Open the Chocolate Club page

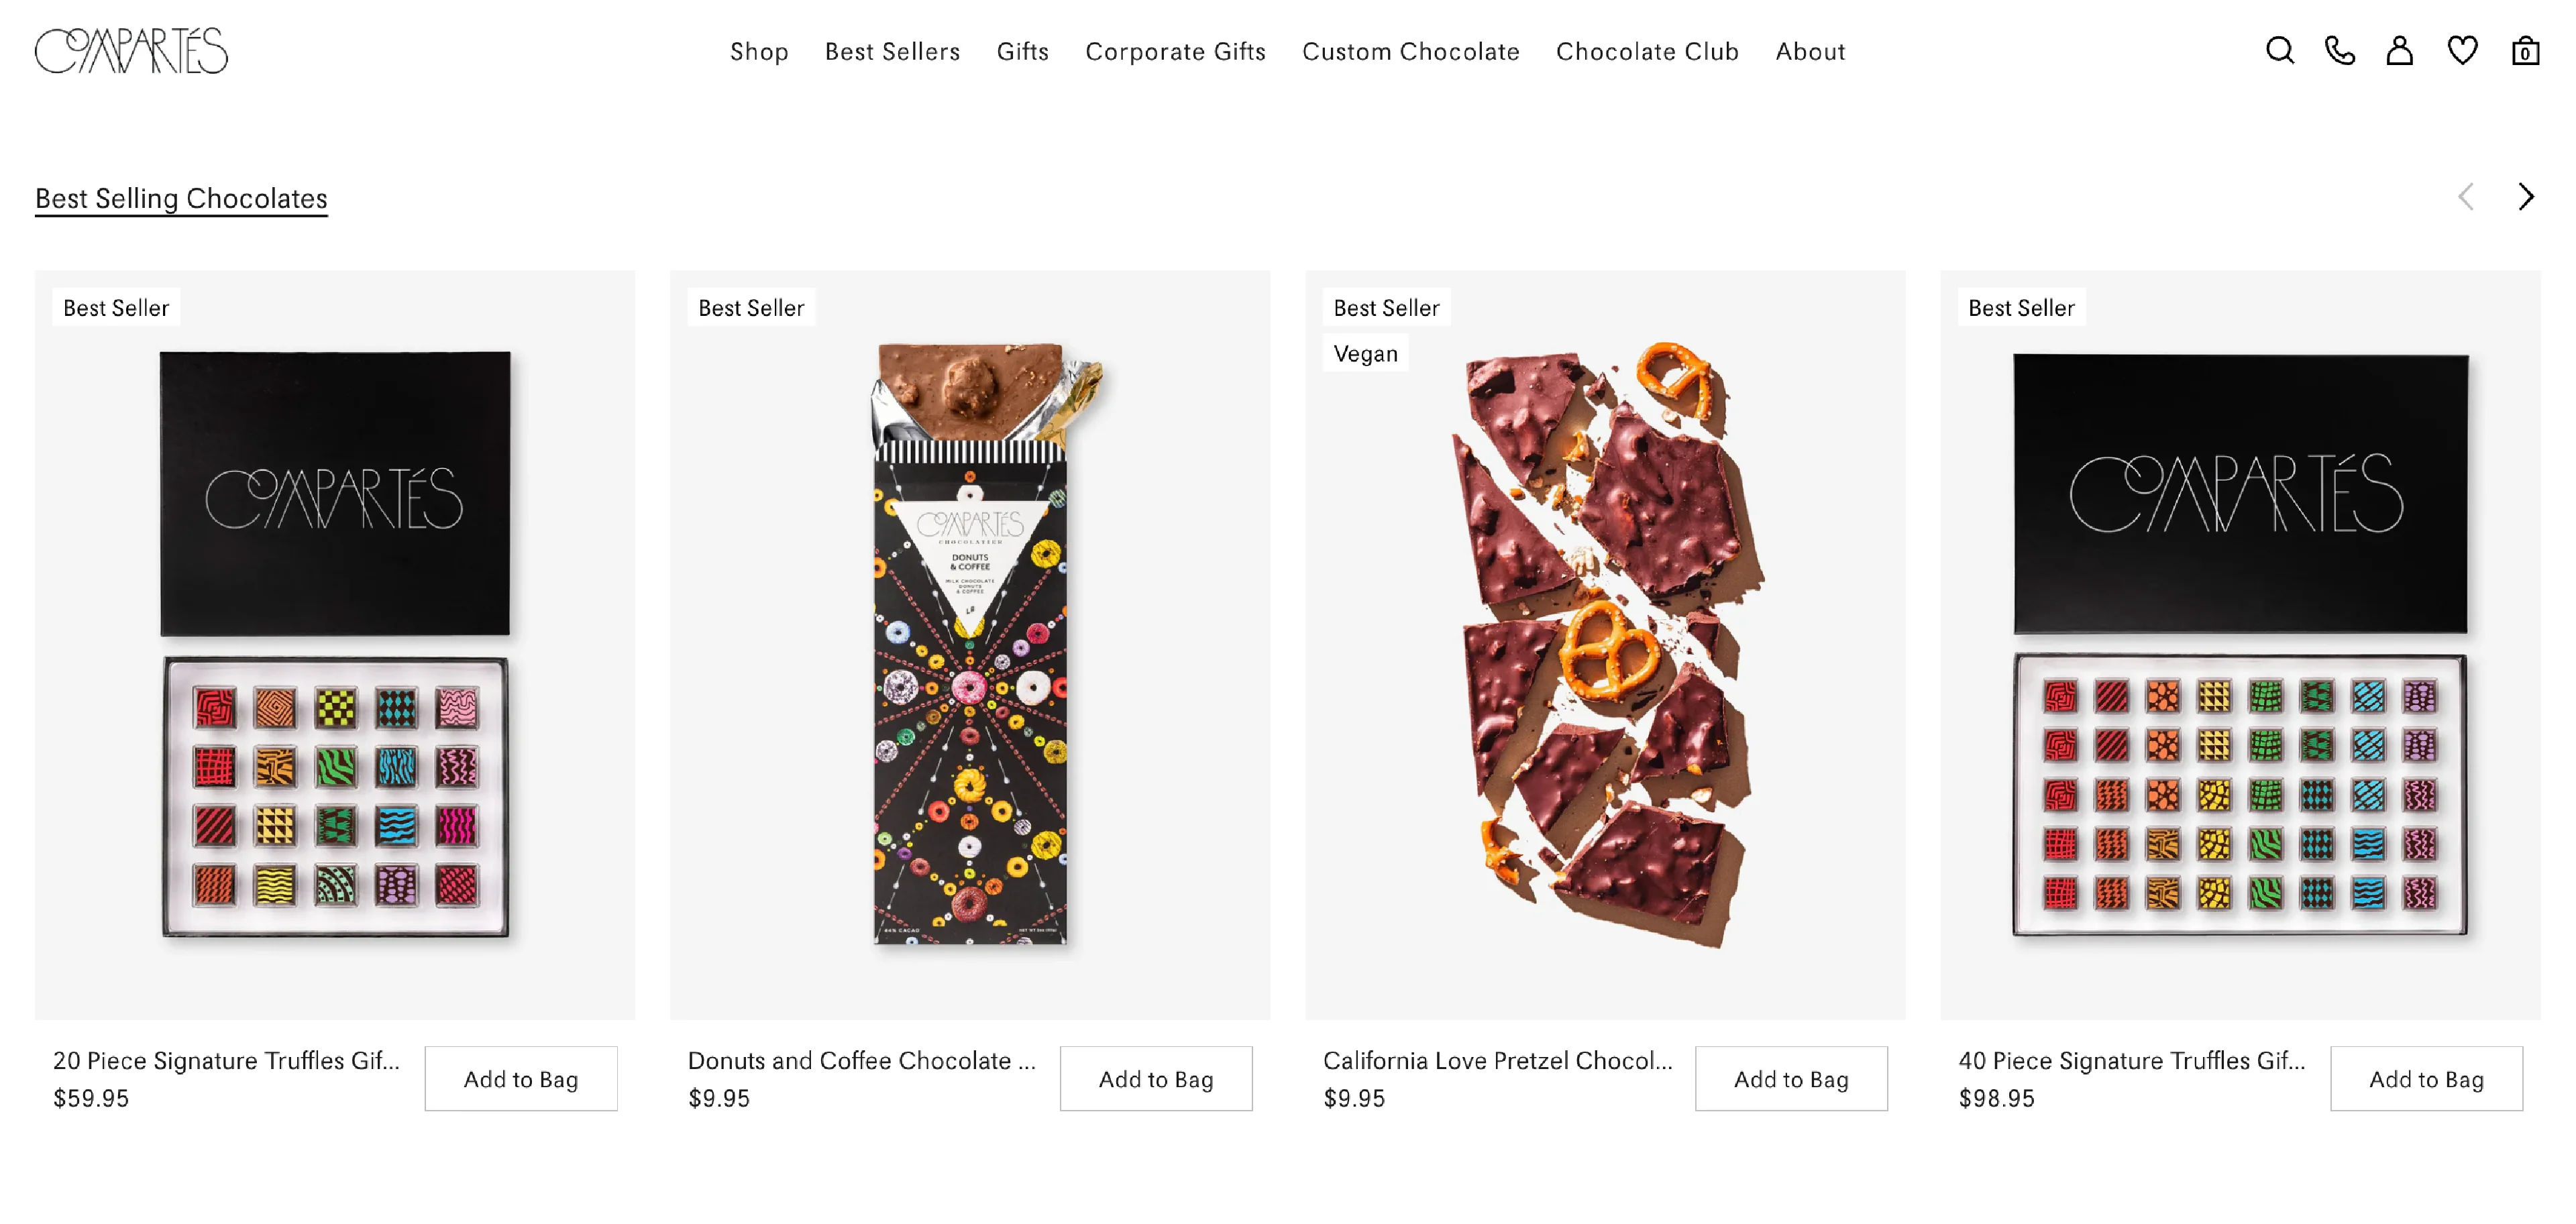pyautogui.click(x=1646, y=51)
